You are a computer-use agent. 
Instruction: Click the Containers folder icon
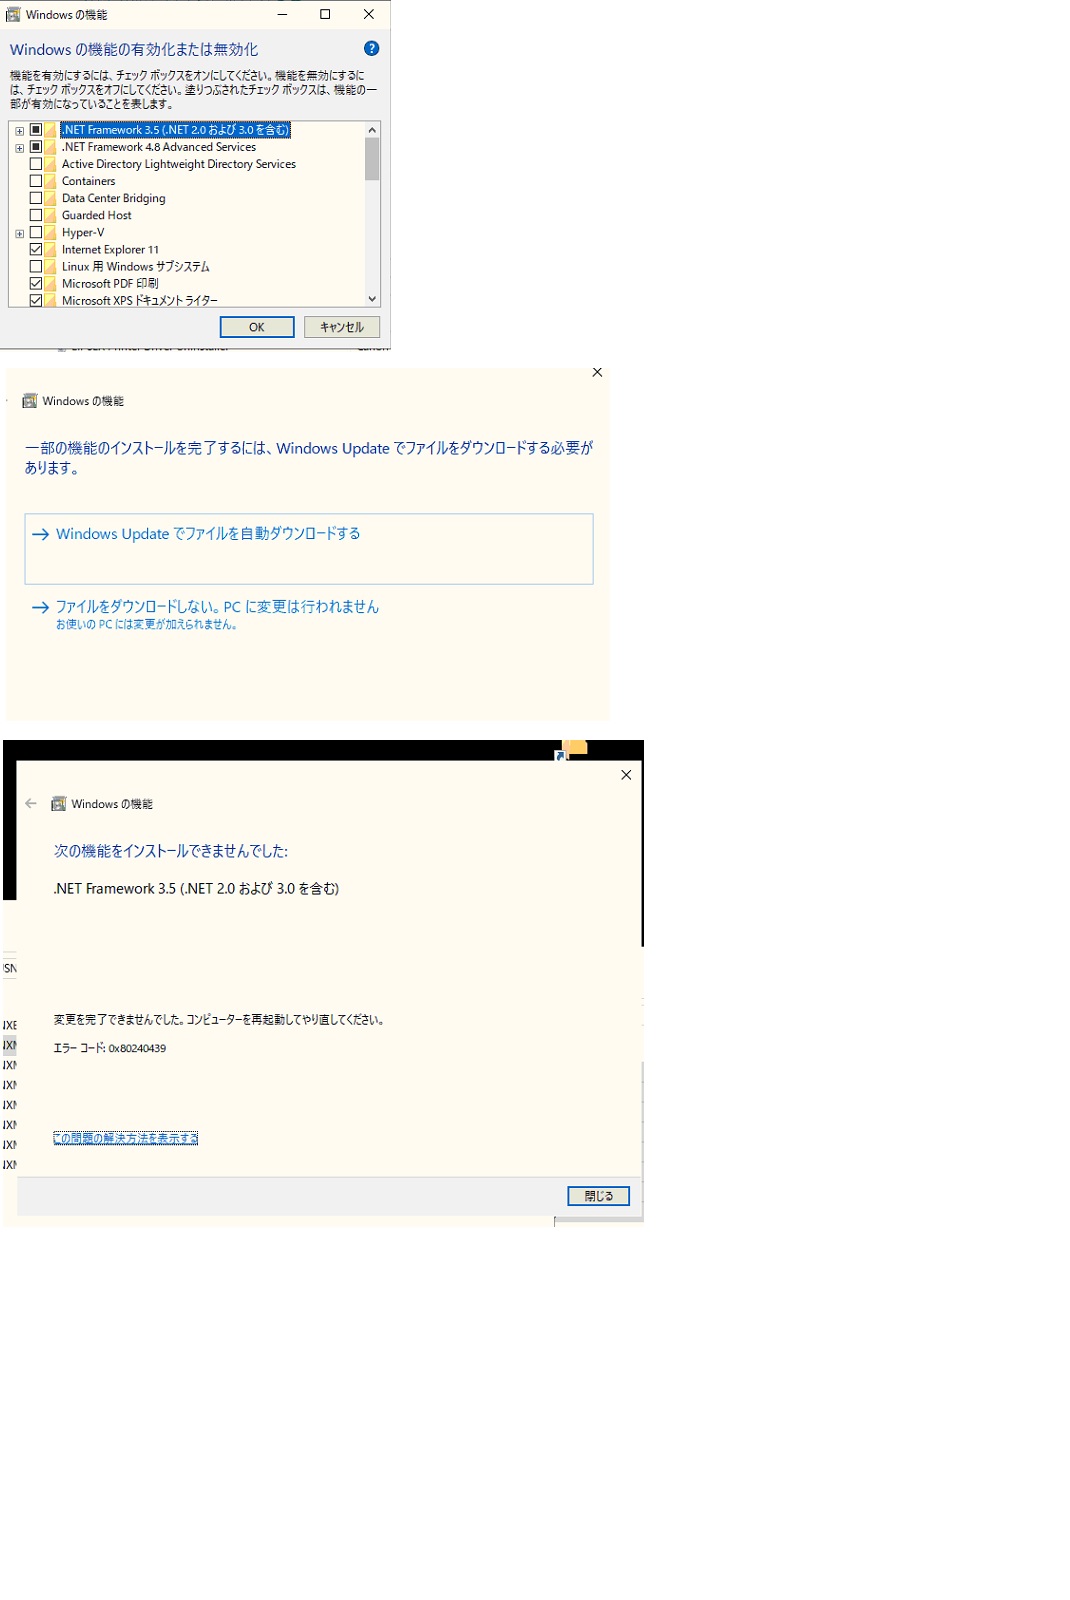click(51, 181)
